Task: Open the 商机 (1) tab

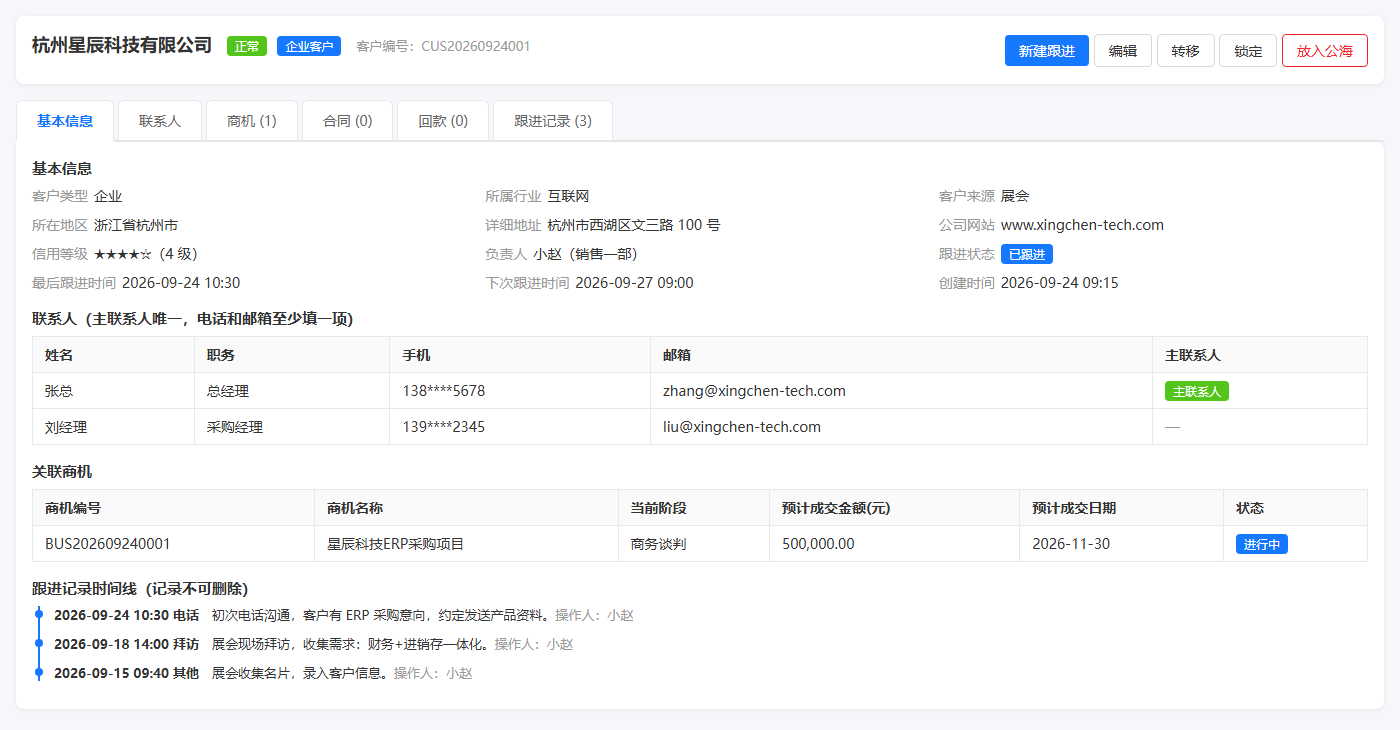Action: point(252,121)
